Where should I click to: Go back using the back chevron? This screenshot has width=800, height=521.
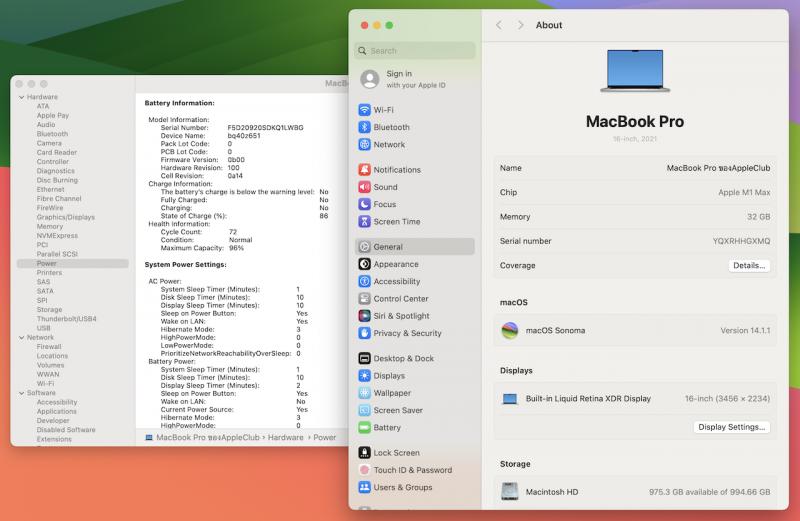[499, 25]
